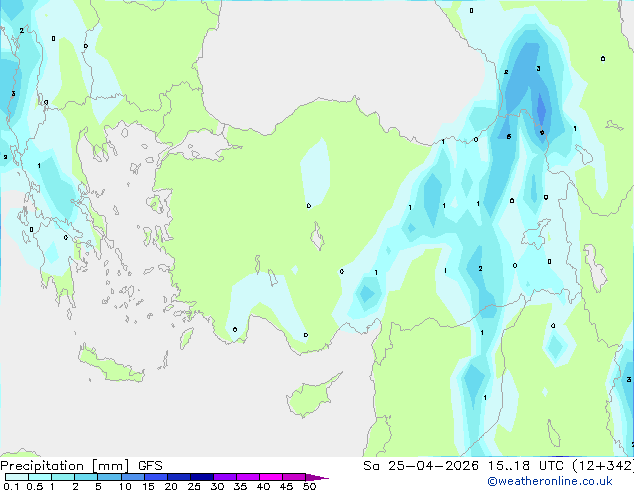Click the above-50 mm legend arrow tip
The height and width of the screenshot is (490, 634).
coord(317,477)
